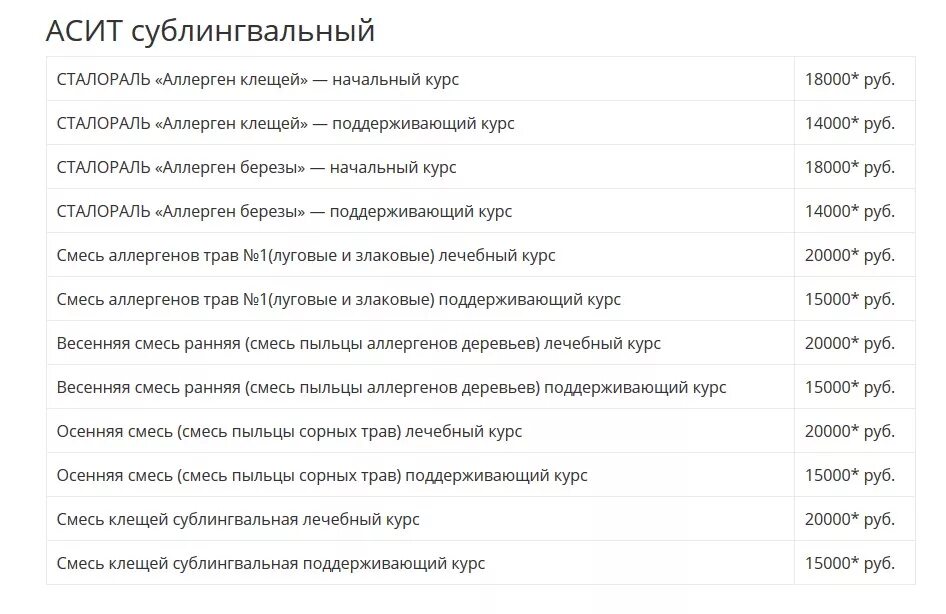Click the АСИТ сублингвальный heading
946x614 pixels.
point(210,31)
